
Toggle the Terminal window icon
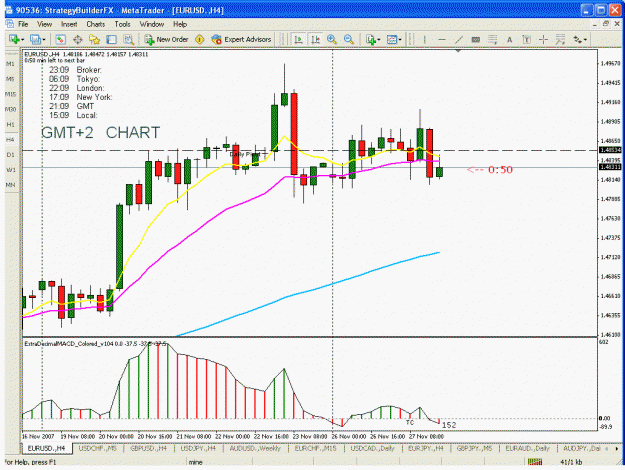[111, 39]
